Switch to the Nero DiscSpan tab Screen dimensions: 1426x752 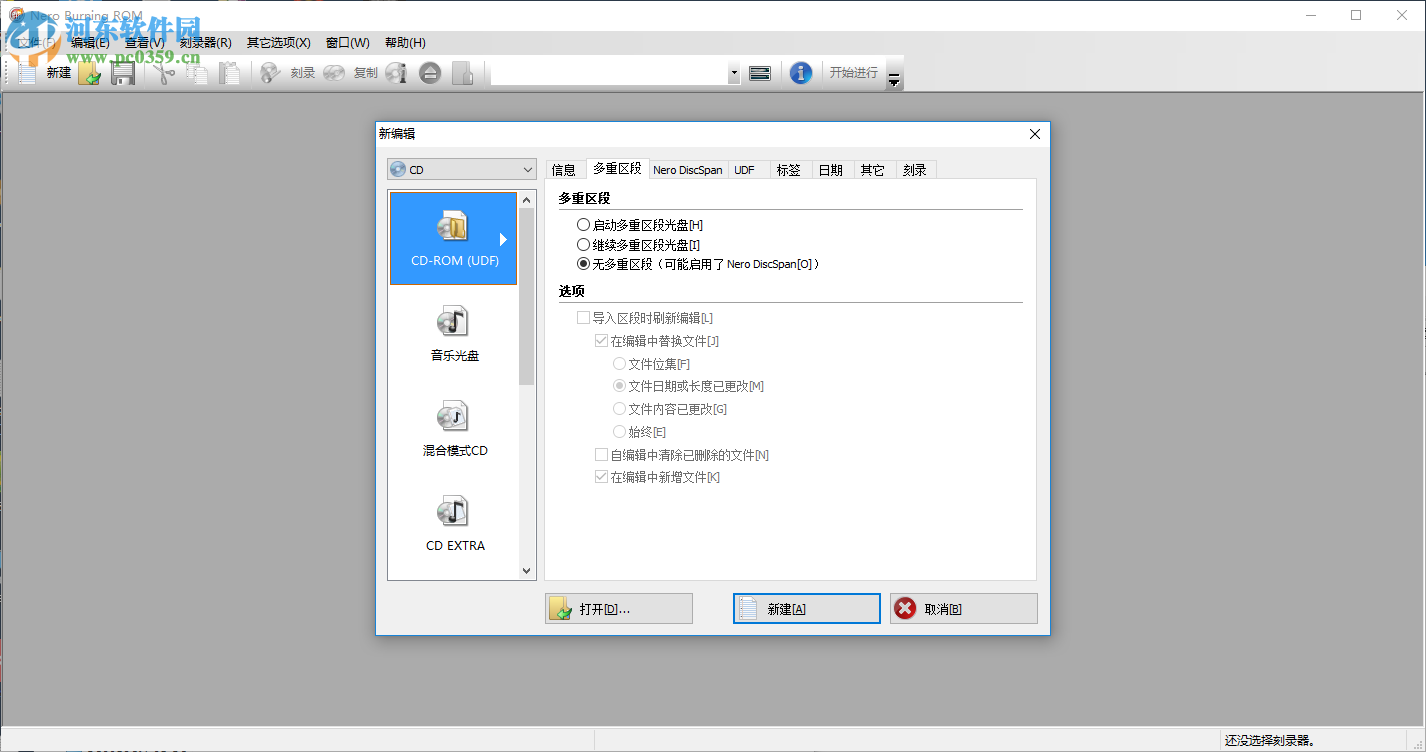pyautogui.click(x=688, y=170)
